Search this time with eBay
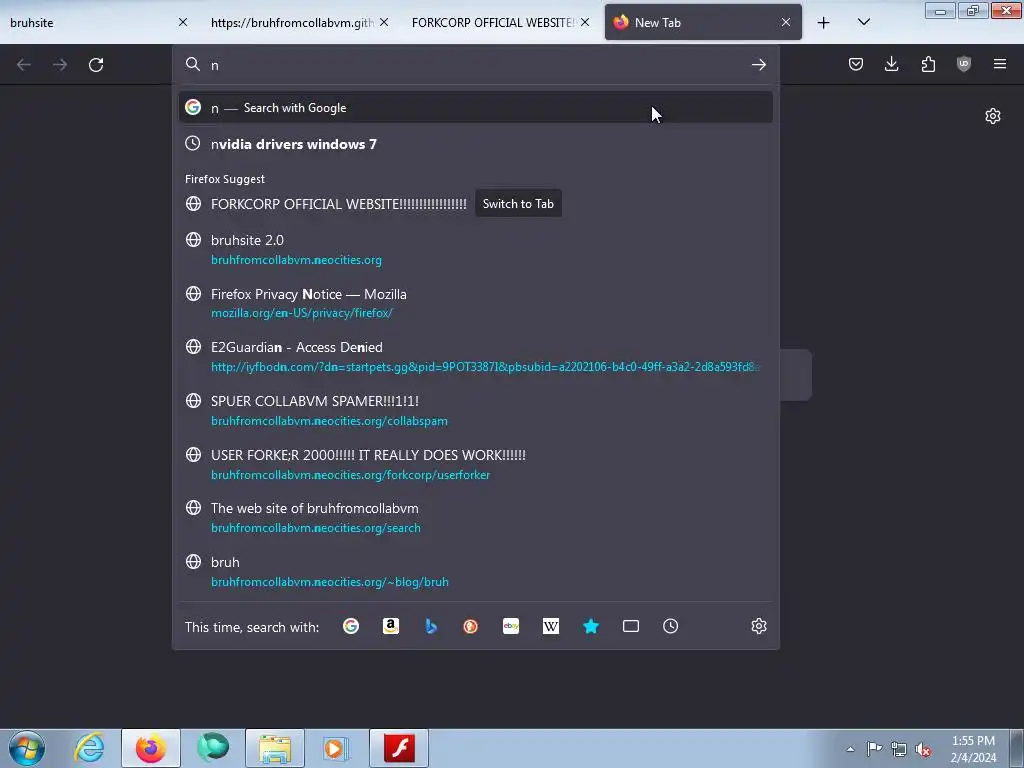Viewport: 1024px width, 768px height. [511, 626]
